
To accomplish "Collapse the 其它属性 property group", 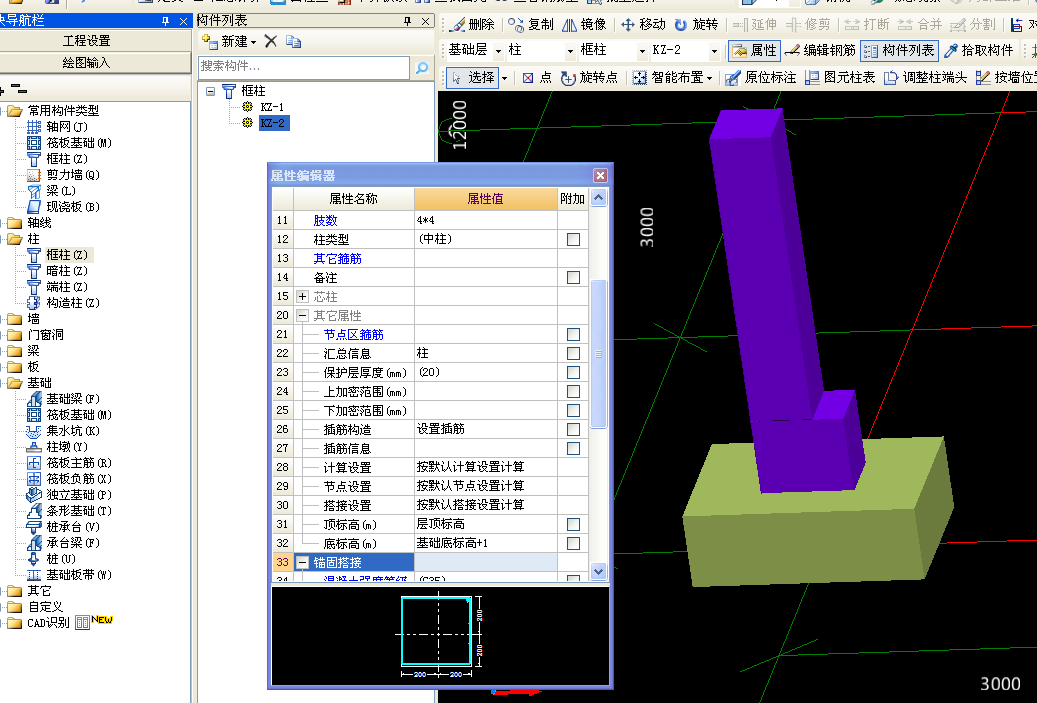I will point(302,315).
